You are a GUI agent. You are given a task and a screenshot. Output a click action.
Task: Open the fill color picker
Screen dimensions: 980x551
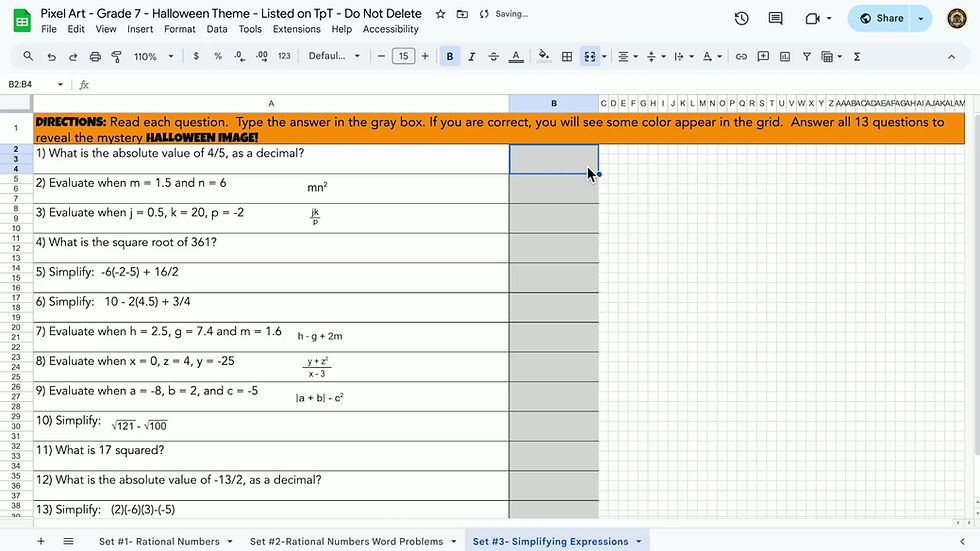[544, 56]
